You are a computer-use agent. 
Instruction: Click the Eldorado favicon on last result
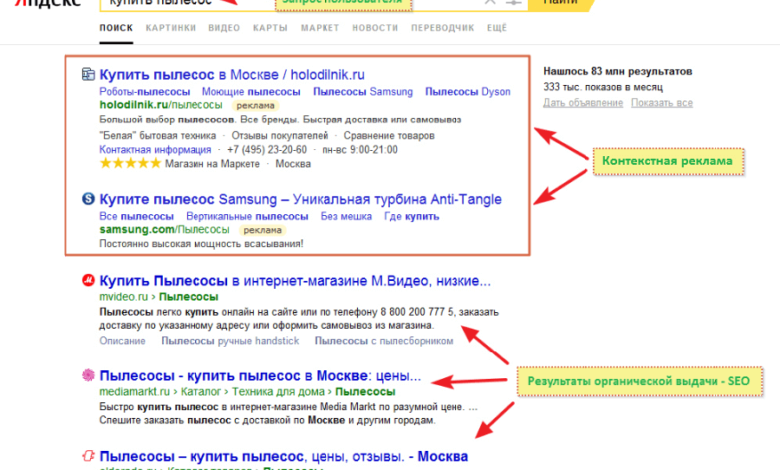click(88, 456)
